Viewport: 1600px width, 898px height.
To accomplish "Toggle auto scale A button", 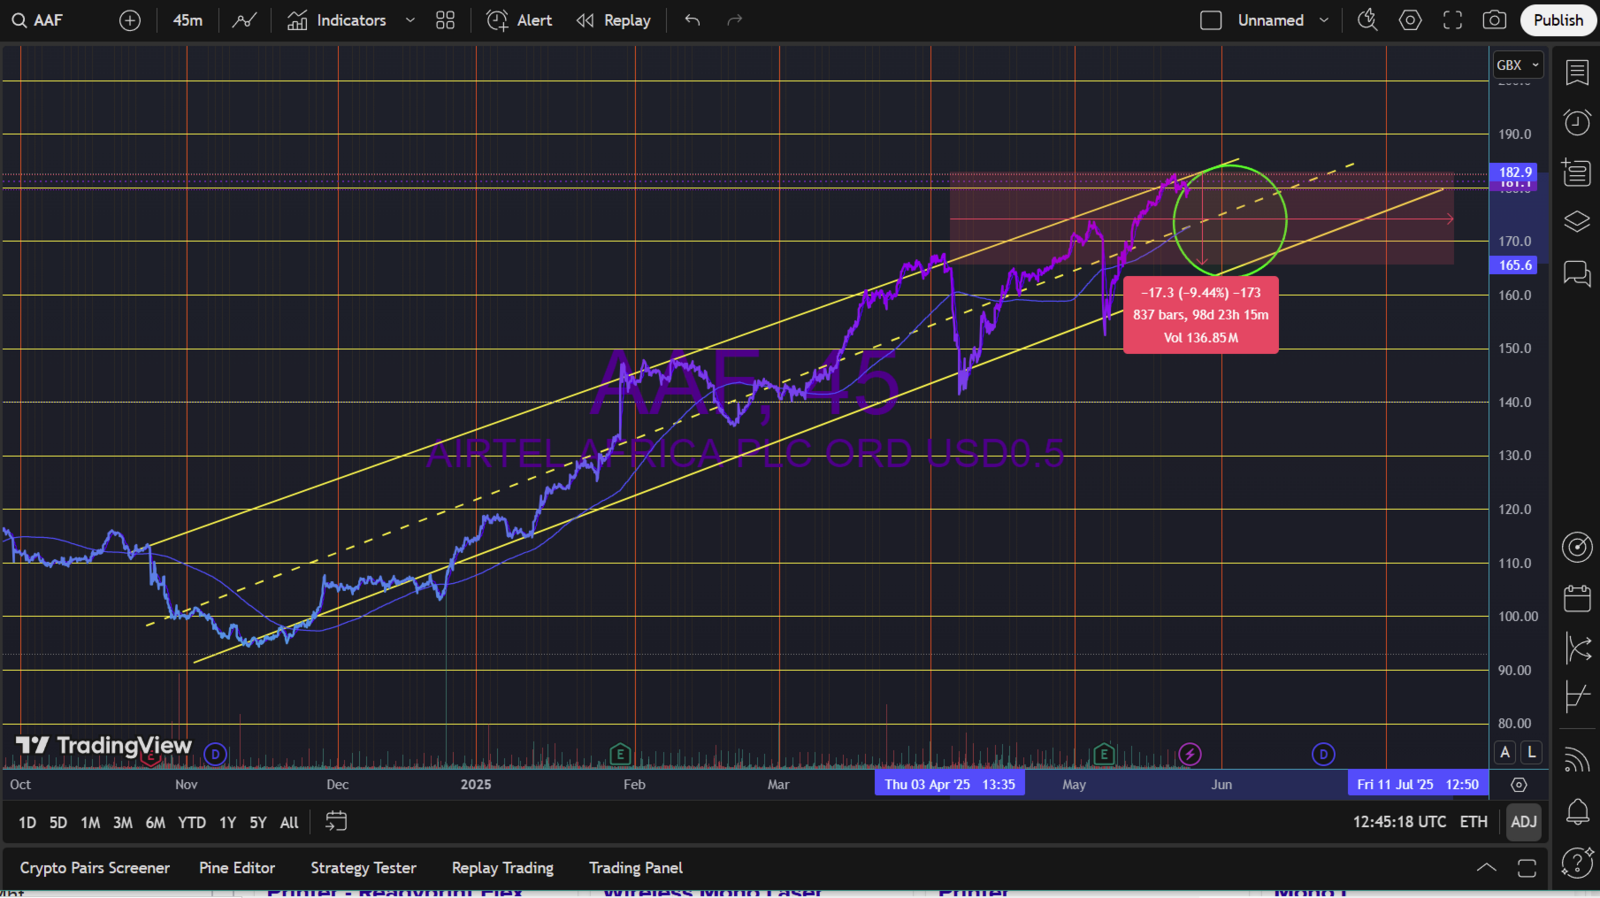I will (1505, 752).
